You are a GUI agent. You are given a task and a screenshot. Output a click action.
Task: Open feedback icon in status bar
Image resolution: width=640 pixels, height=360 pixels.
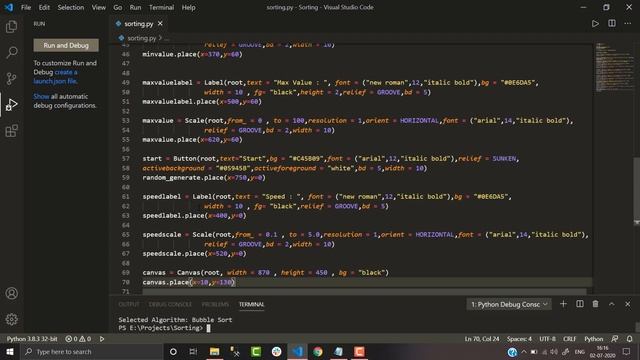coord(615,339)
